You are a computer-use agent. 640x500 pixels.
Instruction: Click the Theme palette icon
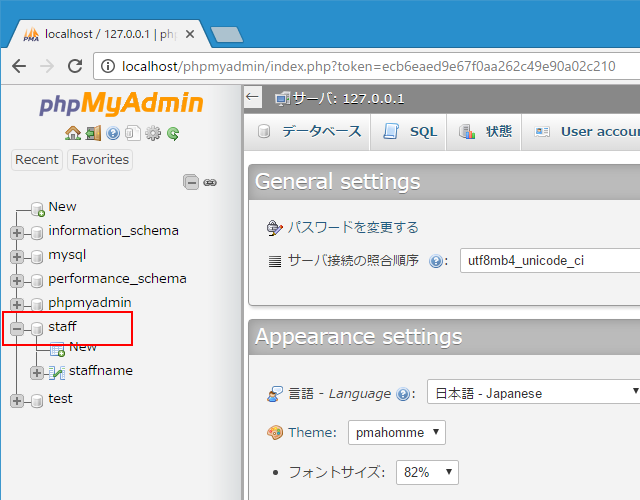click(275, 433)
